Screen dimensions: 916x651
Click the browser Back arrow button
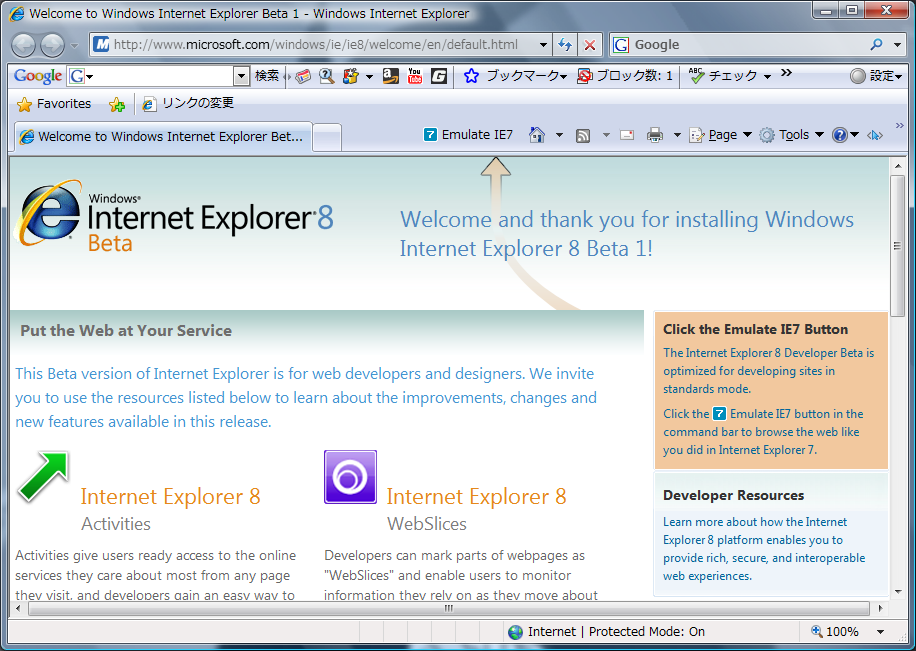24,45
